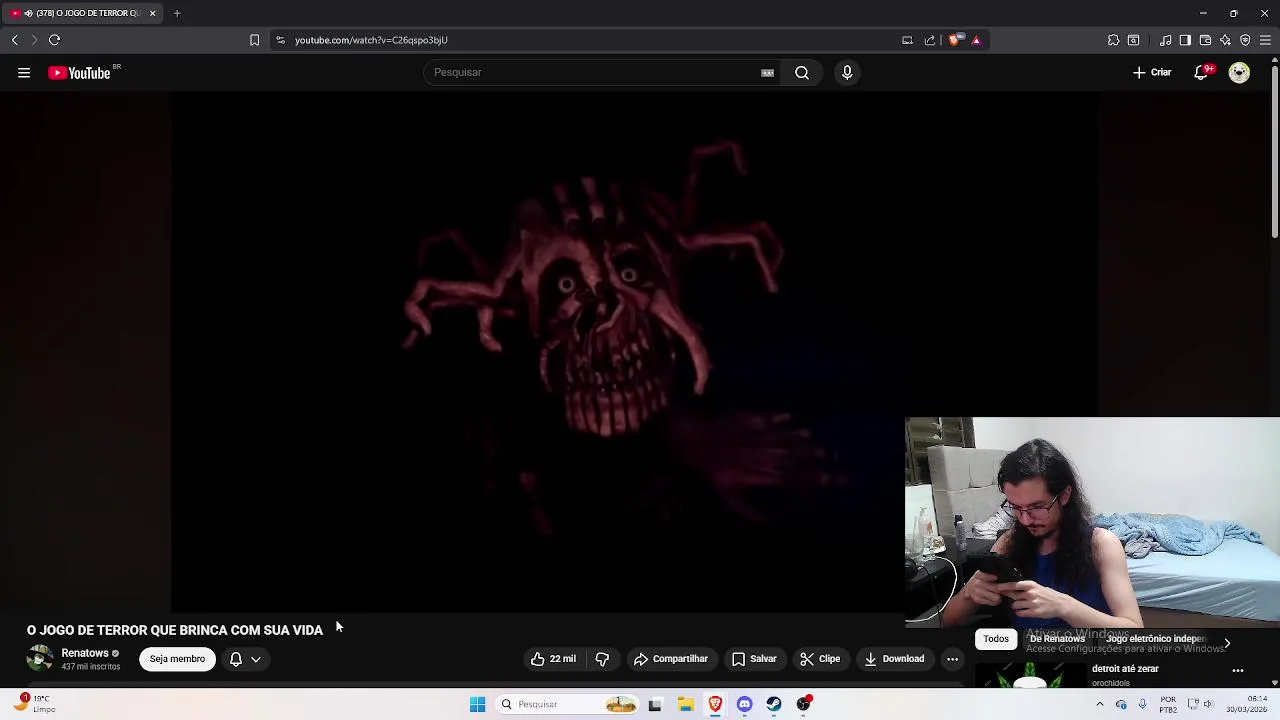Open the detroit até zerar recommended video
The width and height of the screenshot is (1280, 720).
click(1125, 669)
